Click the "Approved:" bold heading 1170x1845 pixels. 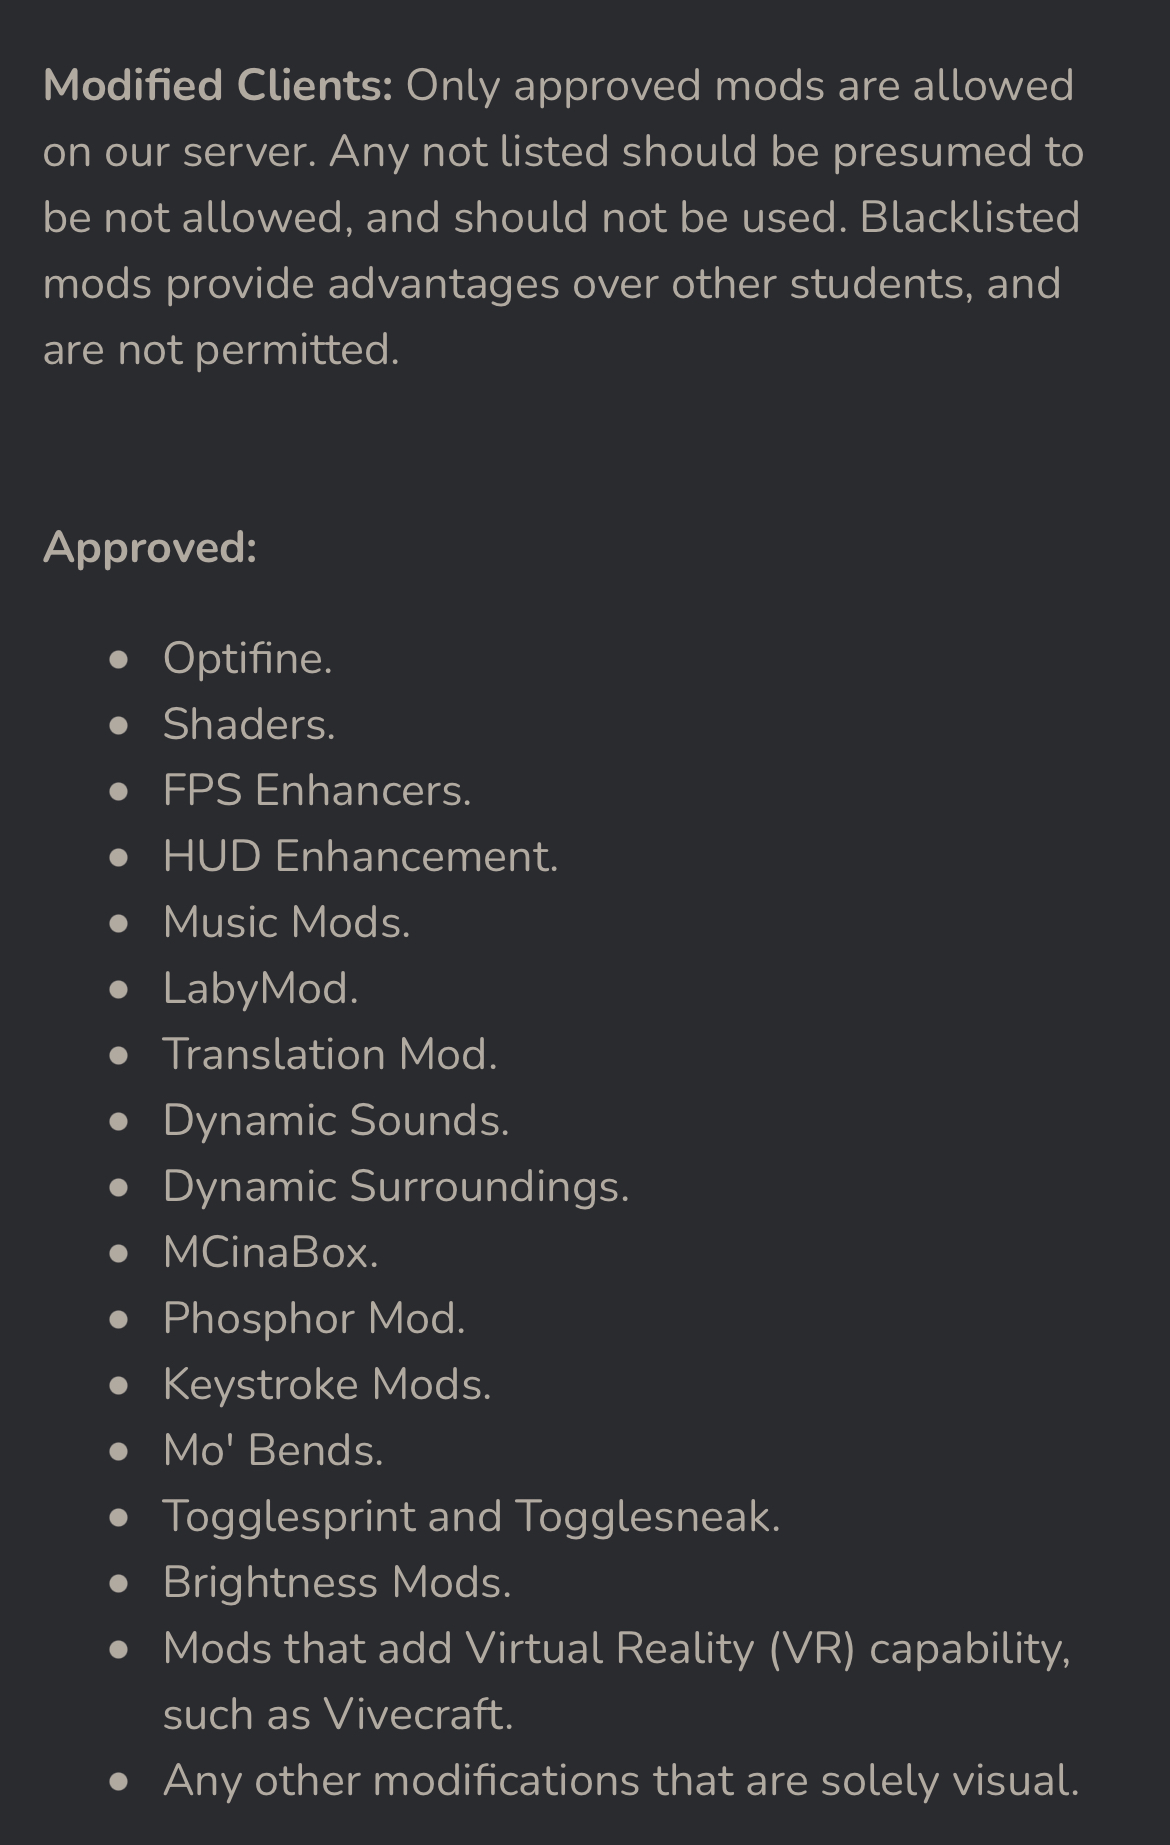(150, 548)
